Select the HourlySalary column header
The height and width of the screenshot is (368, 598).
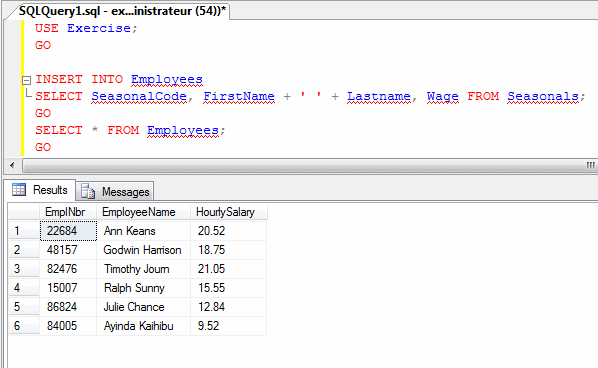229,212
